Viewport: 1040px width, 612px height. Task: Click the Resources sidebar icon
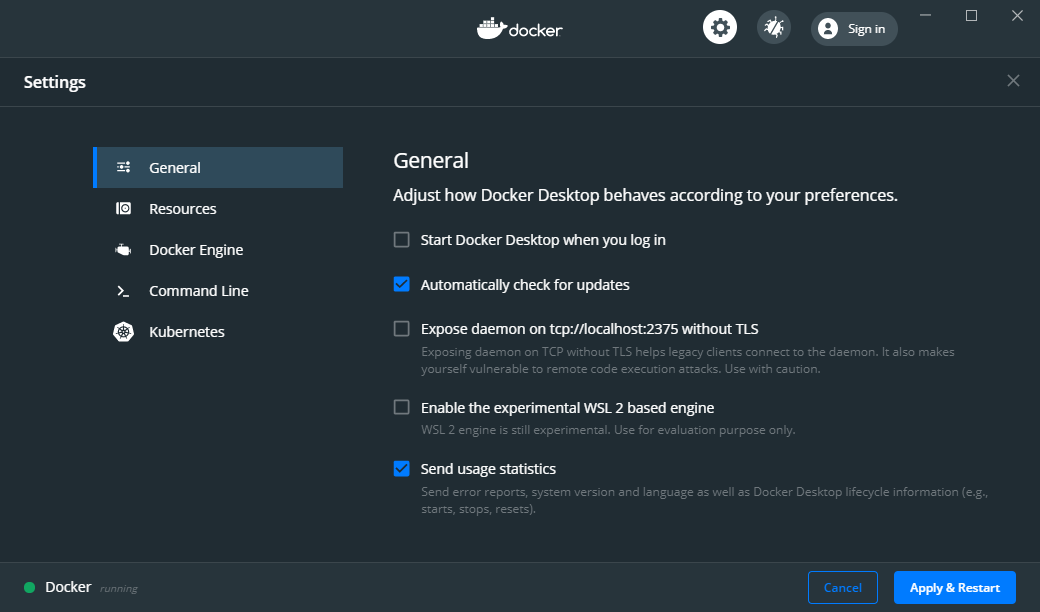coord(124,208)
